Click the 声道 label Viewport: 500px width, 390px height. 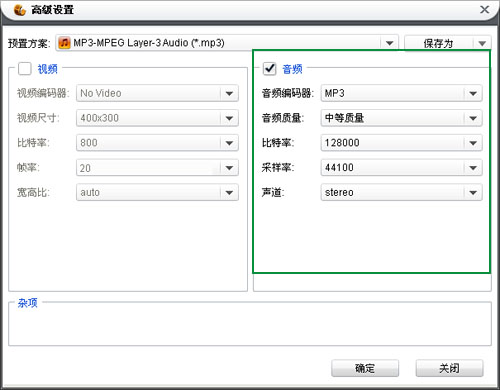pos(273,192)
